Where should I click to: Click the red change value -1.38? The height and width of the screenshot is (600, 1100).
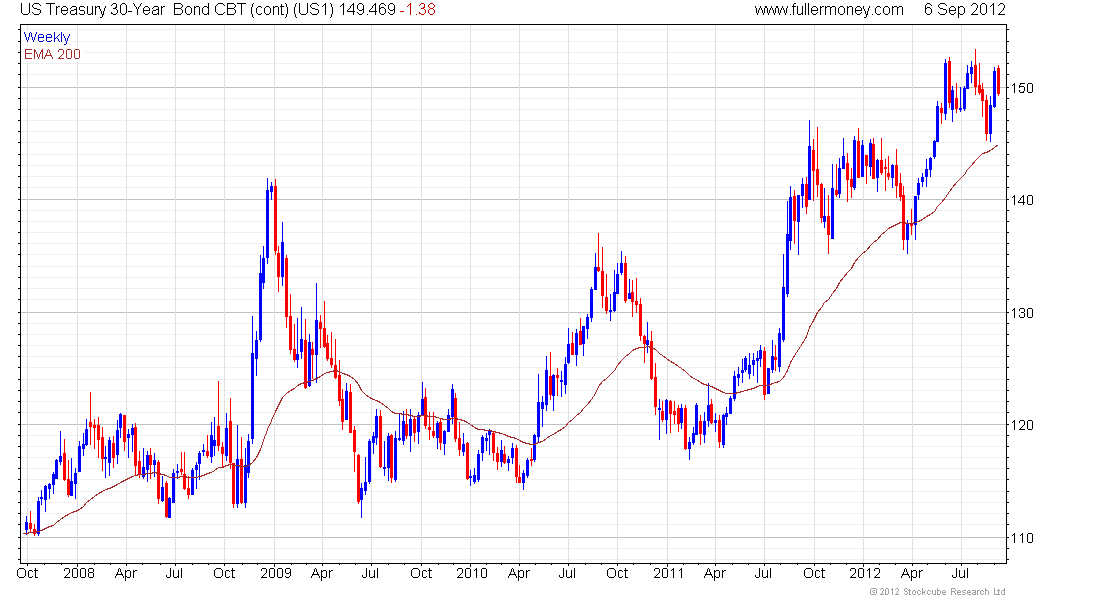click(418, 10)
